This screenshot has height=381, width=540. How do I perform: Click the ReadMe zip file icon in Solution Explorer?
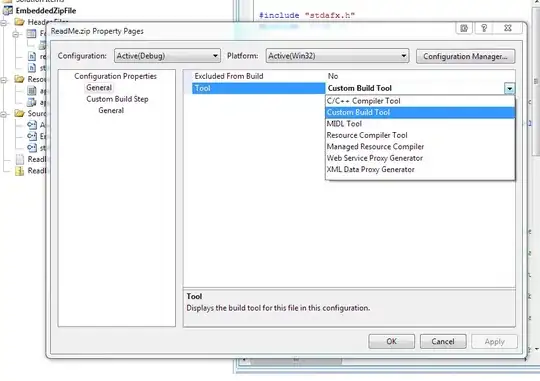(20, 171)
